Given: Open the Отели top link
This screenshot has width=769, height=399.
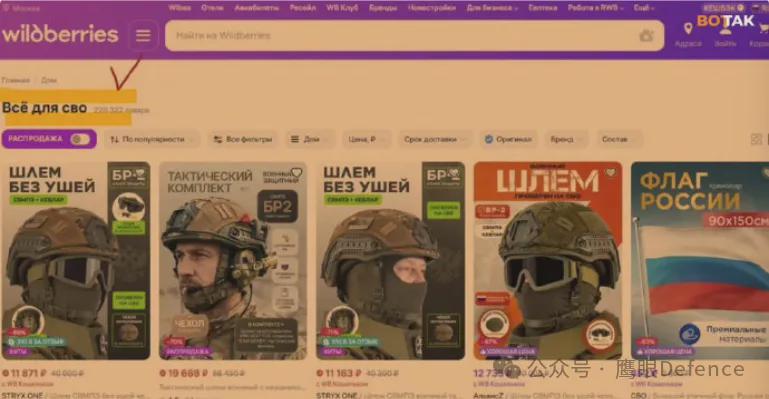Looking at the screenshot, I should pos(212,8).
